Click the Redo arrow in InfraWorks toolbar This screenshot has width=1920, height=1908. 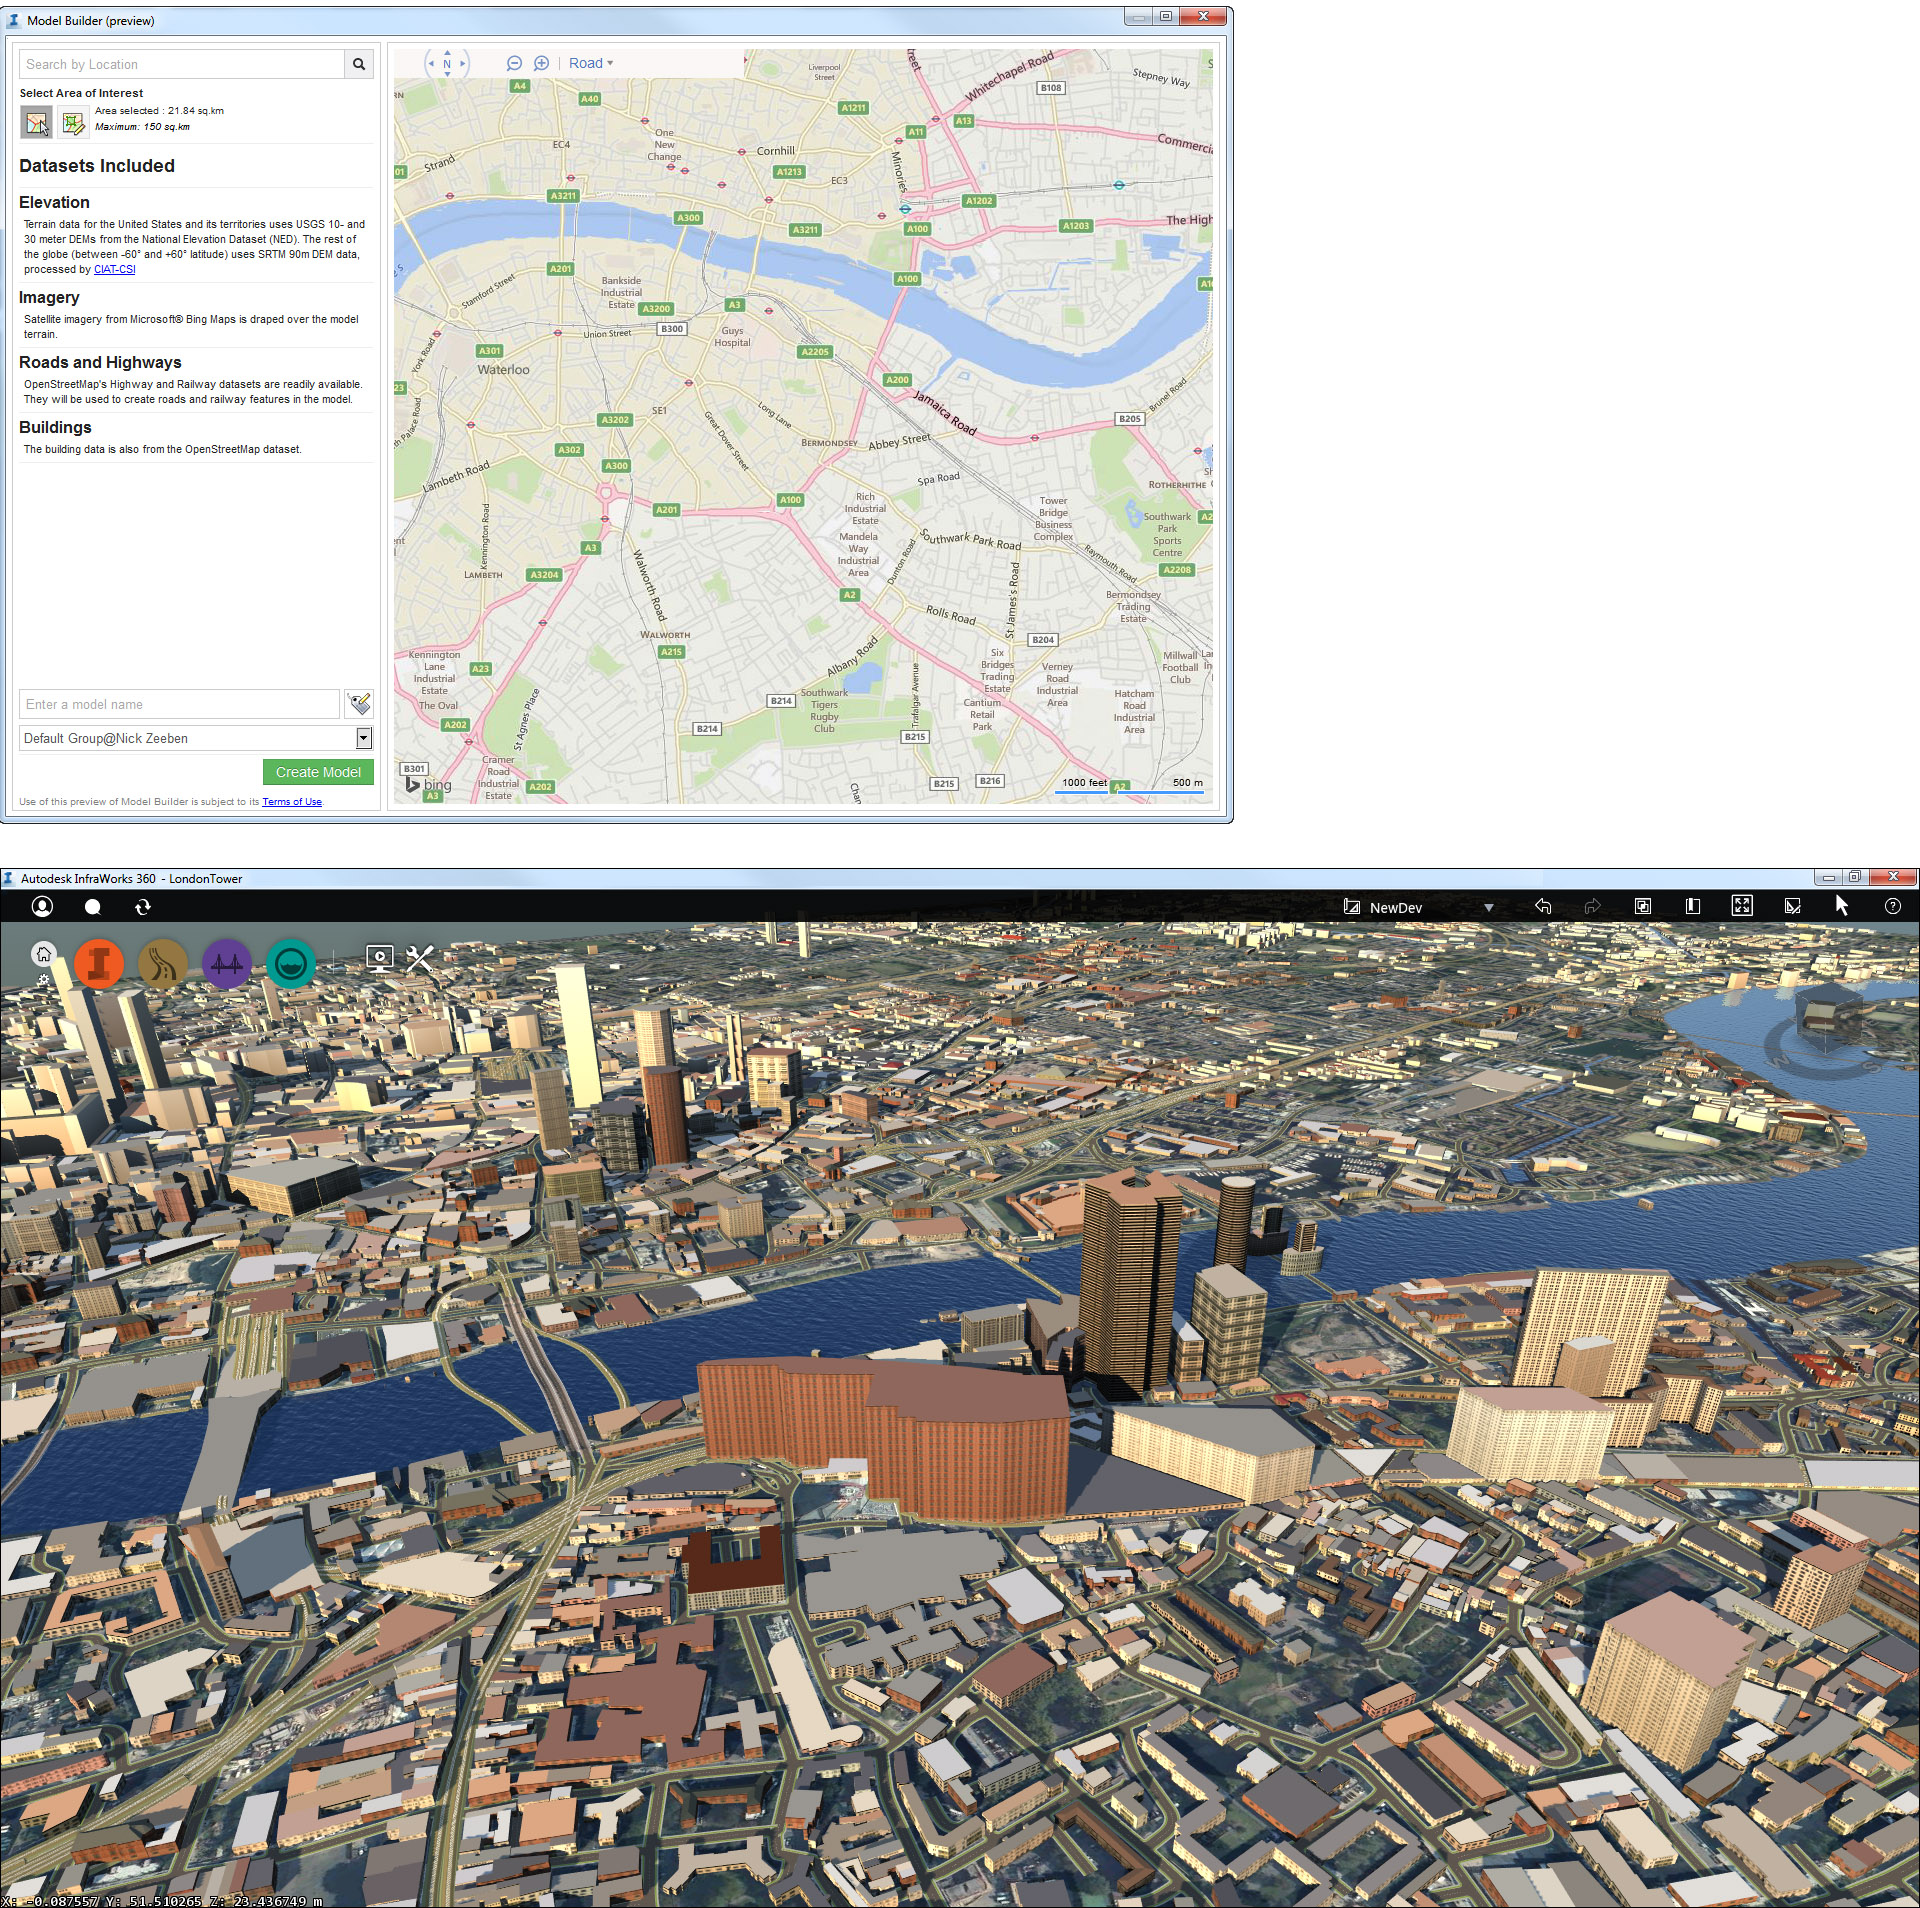(1593, 906)
